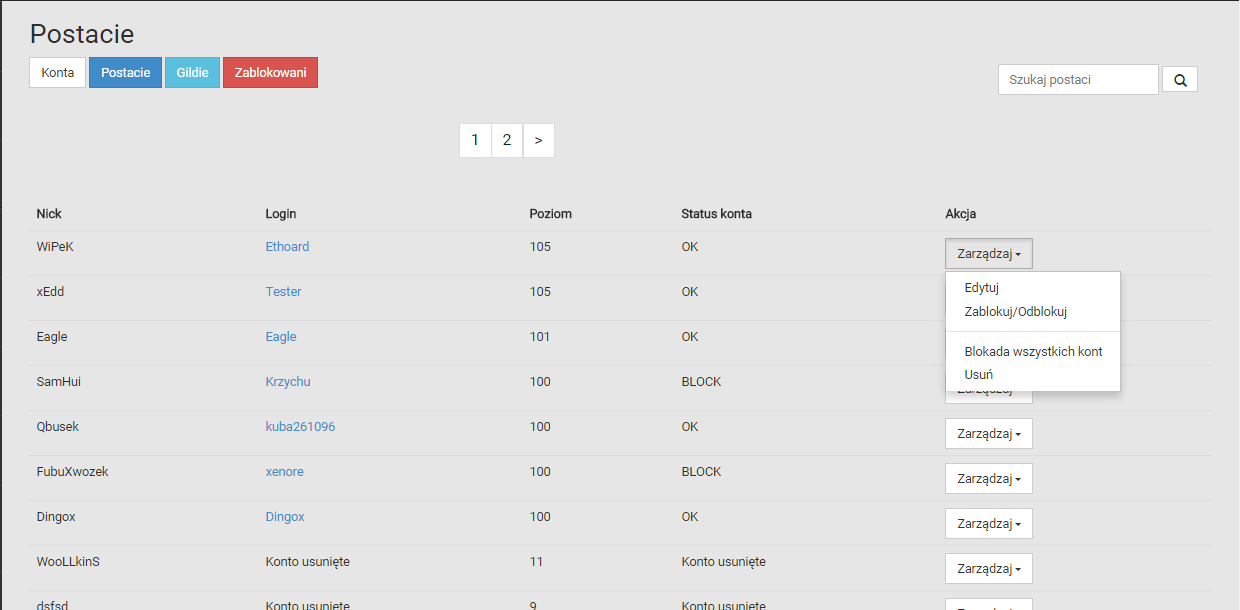Open the kuba261096 login link
The width and height of the screenshot is (1240, 610).
(x=300, y=427)
